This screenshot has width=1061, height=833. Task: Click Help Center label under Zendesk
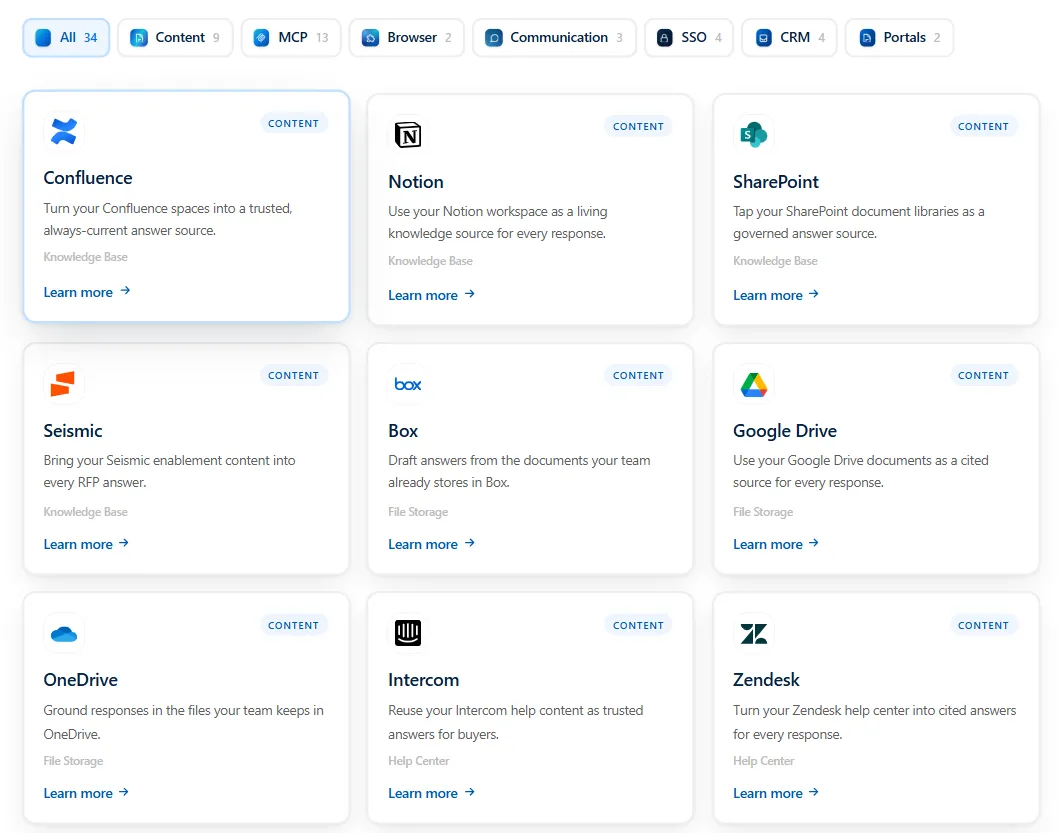pyautogui.click(x=764, y=761)
